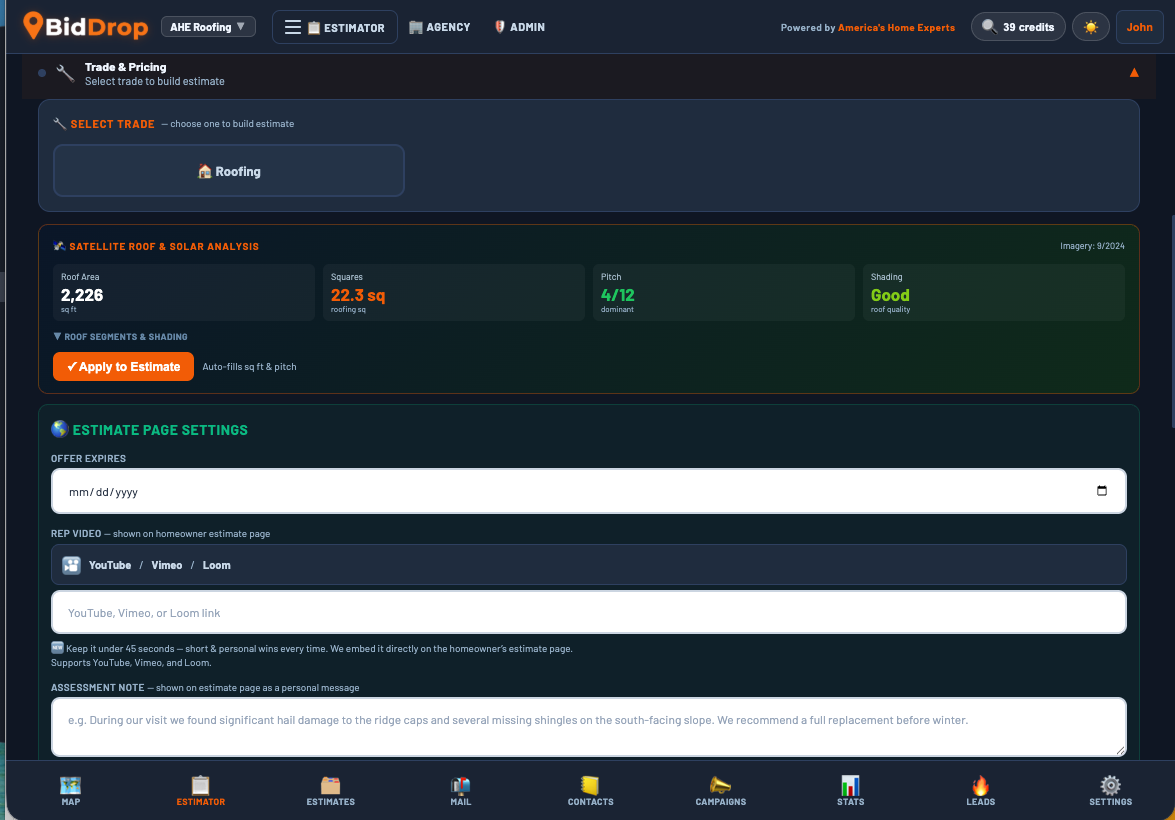Click the Estimate Page Settings globe icon

pyautogui.click(x=60, y=429)
